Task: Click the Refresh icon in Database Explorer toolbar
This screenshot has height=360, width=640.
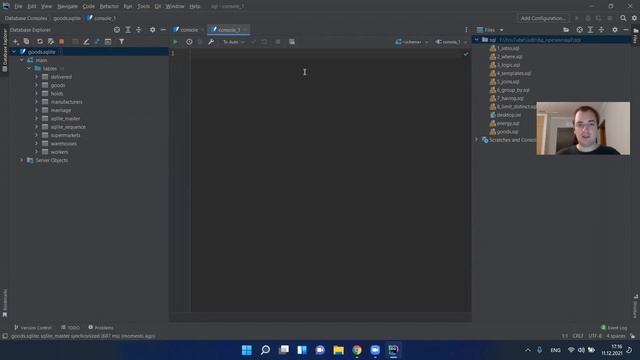Action: [x=40, y=42]
